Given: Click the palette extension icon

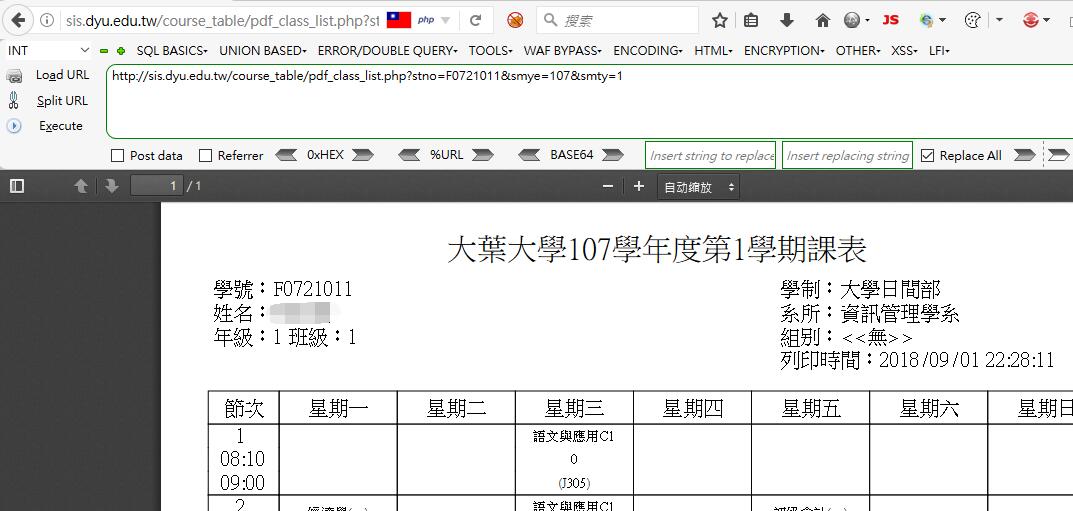Looking at the screenshot, I should tap(972, 21).
